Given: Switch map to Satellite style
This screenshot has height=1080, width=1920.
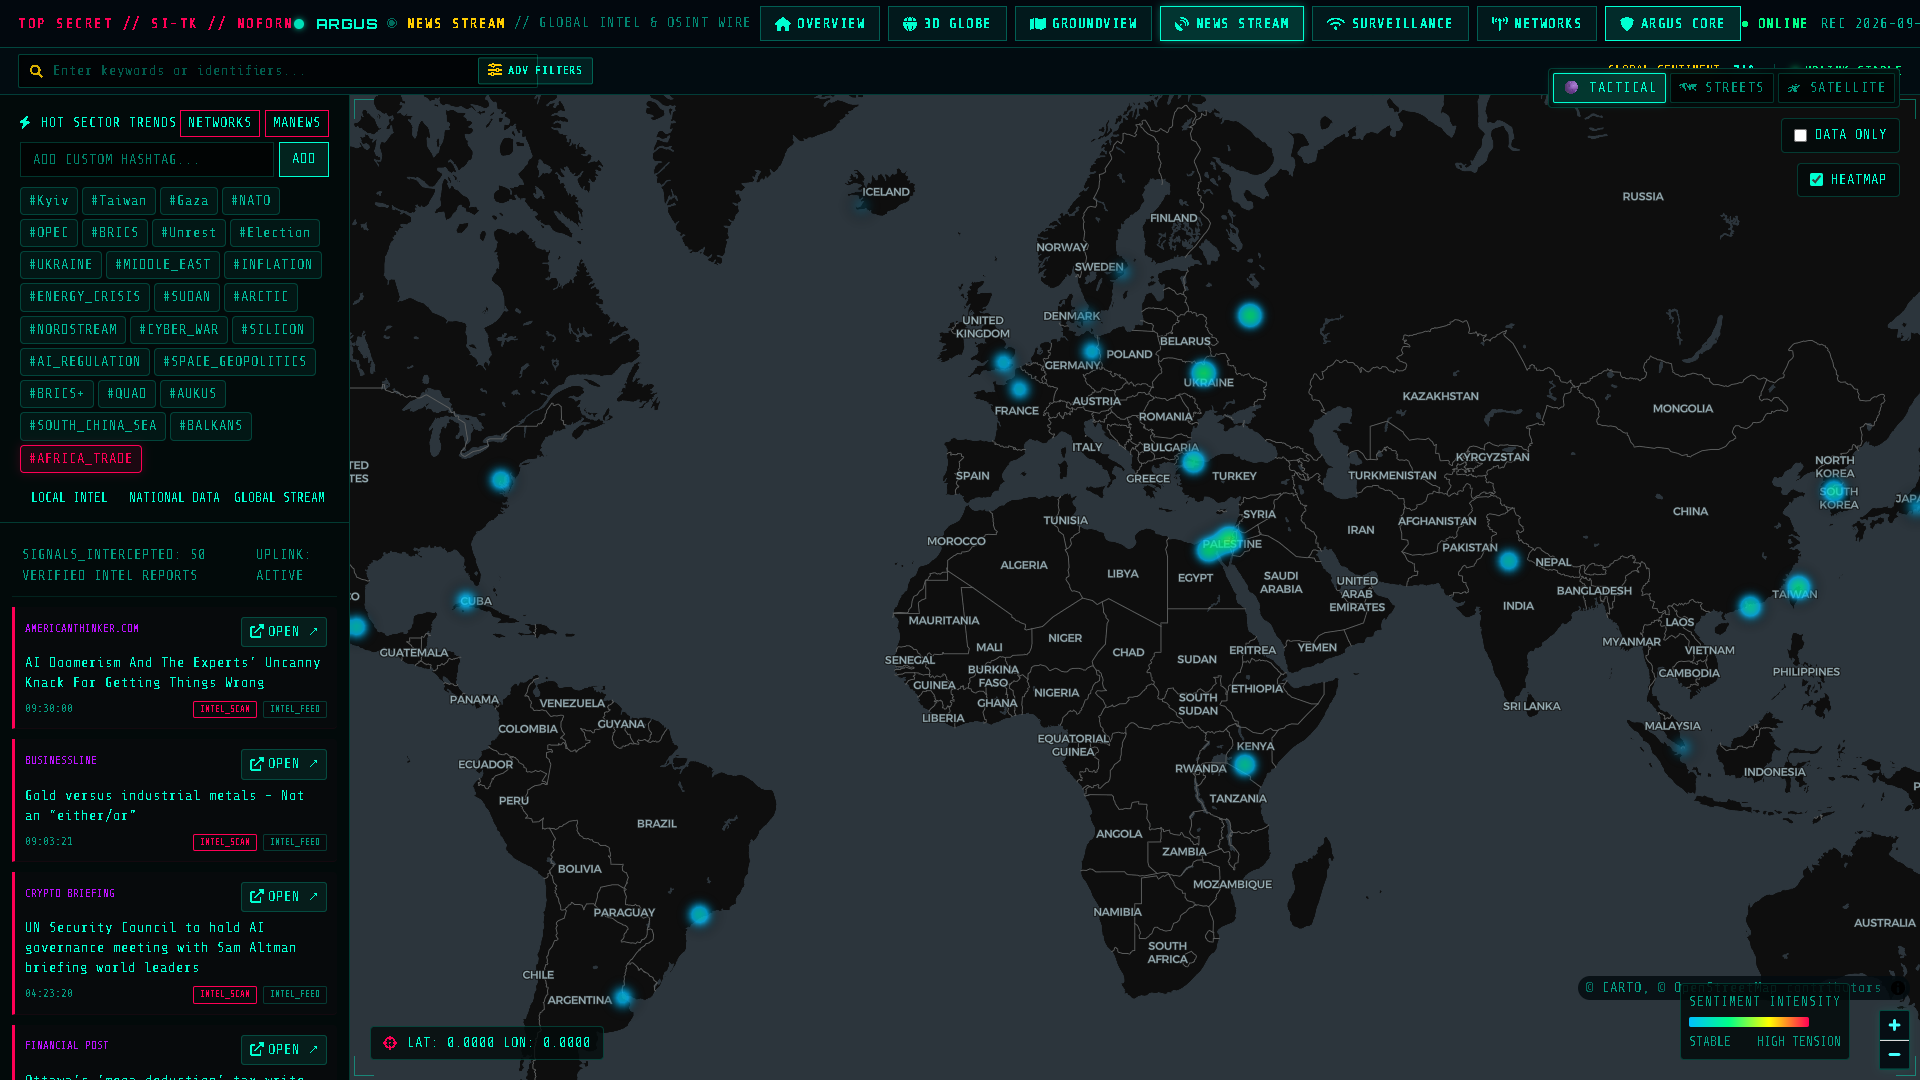Looking at the screenshot, I should click(1836, 88).
